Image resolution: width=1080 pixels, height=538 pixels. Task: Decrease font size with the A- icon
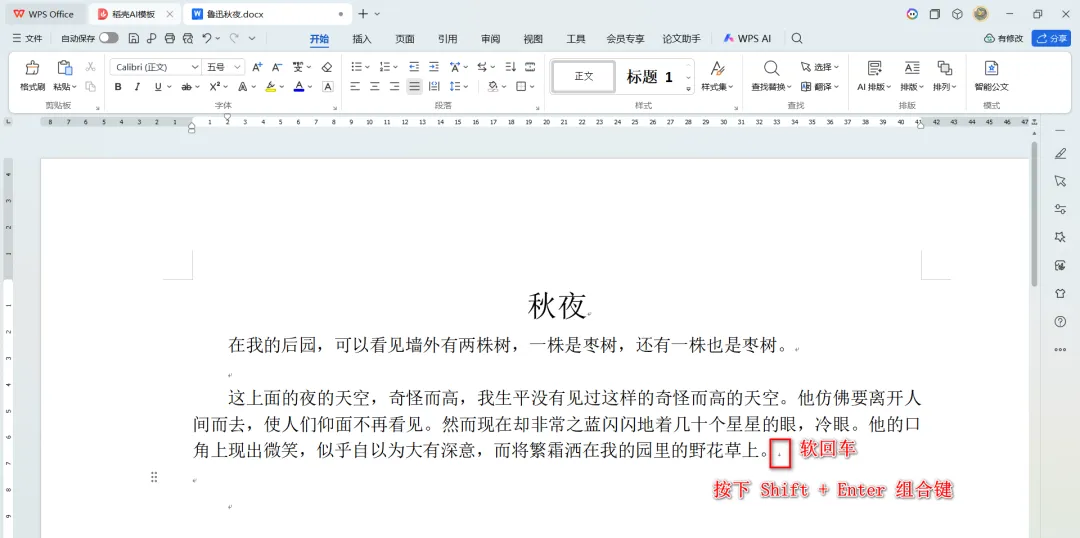pyautogui.click(x=277, y=67)
